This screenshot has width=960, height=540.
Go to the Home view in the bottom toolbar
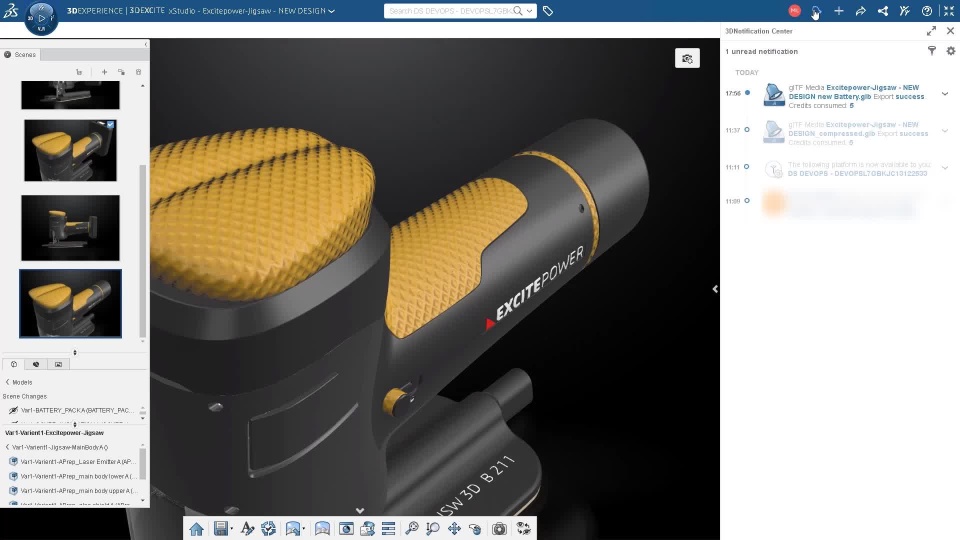(196, 529)
